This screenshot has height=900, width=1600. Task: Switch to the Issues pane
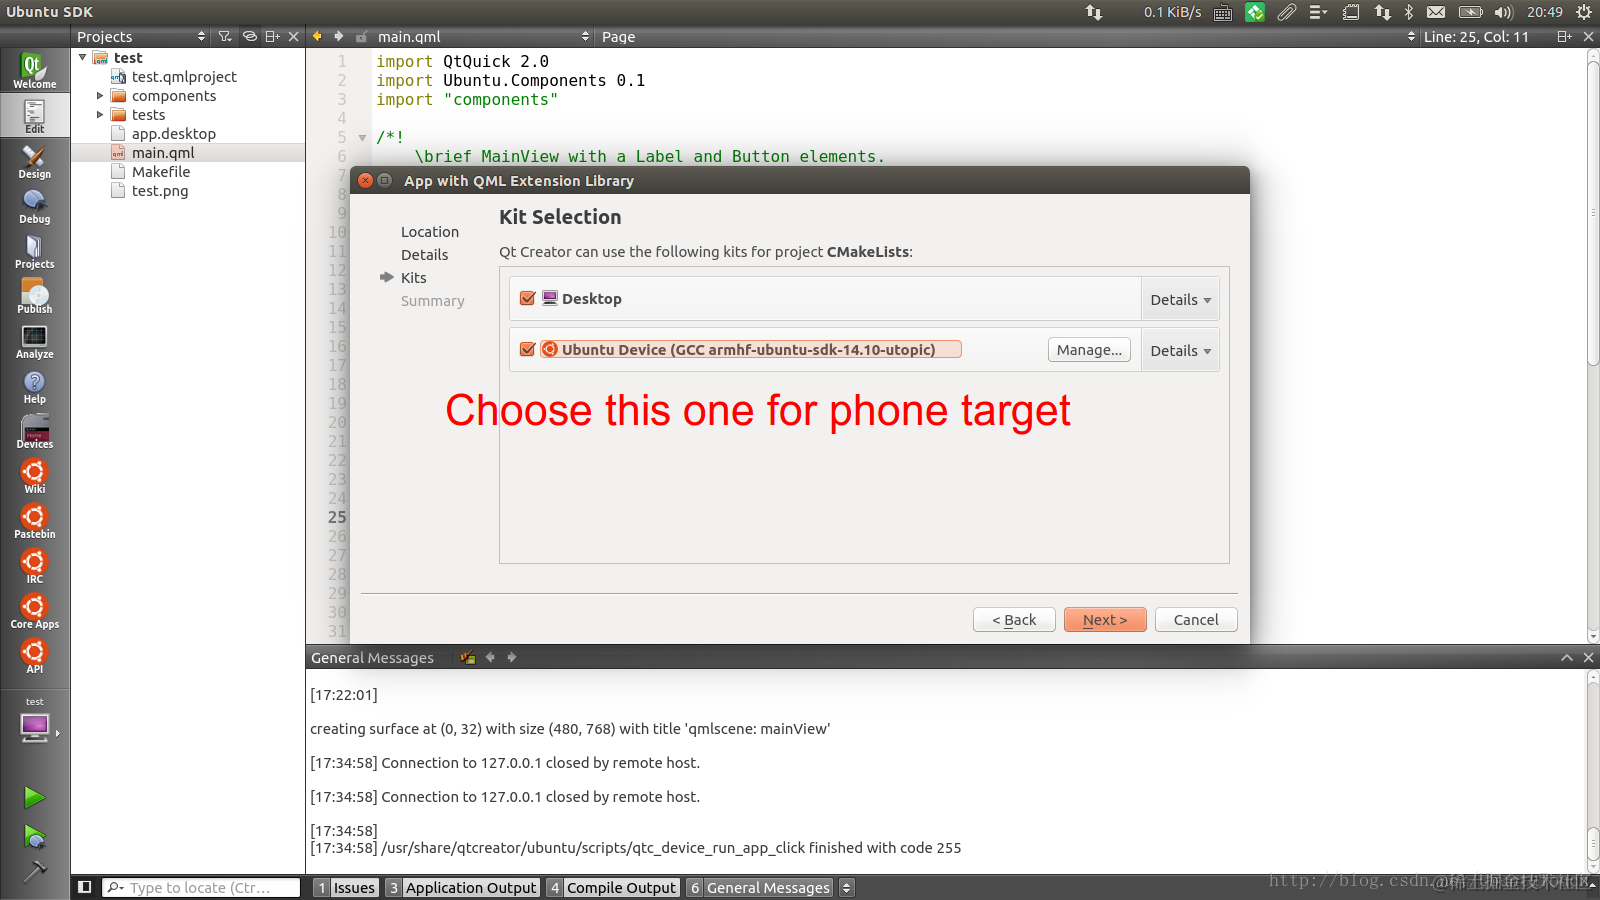tap(346, 887)
